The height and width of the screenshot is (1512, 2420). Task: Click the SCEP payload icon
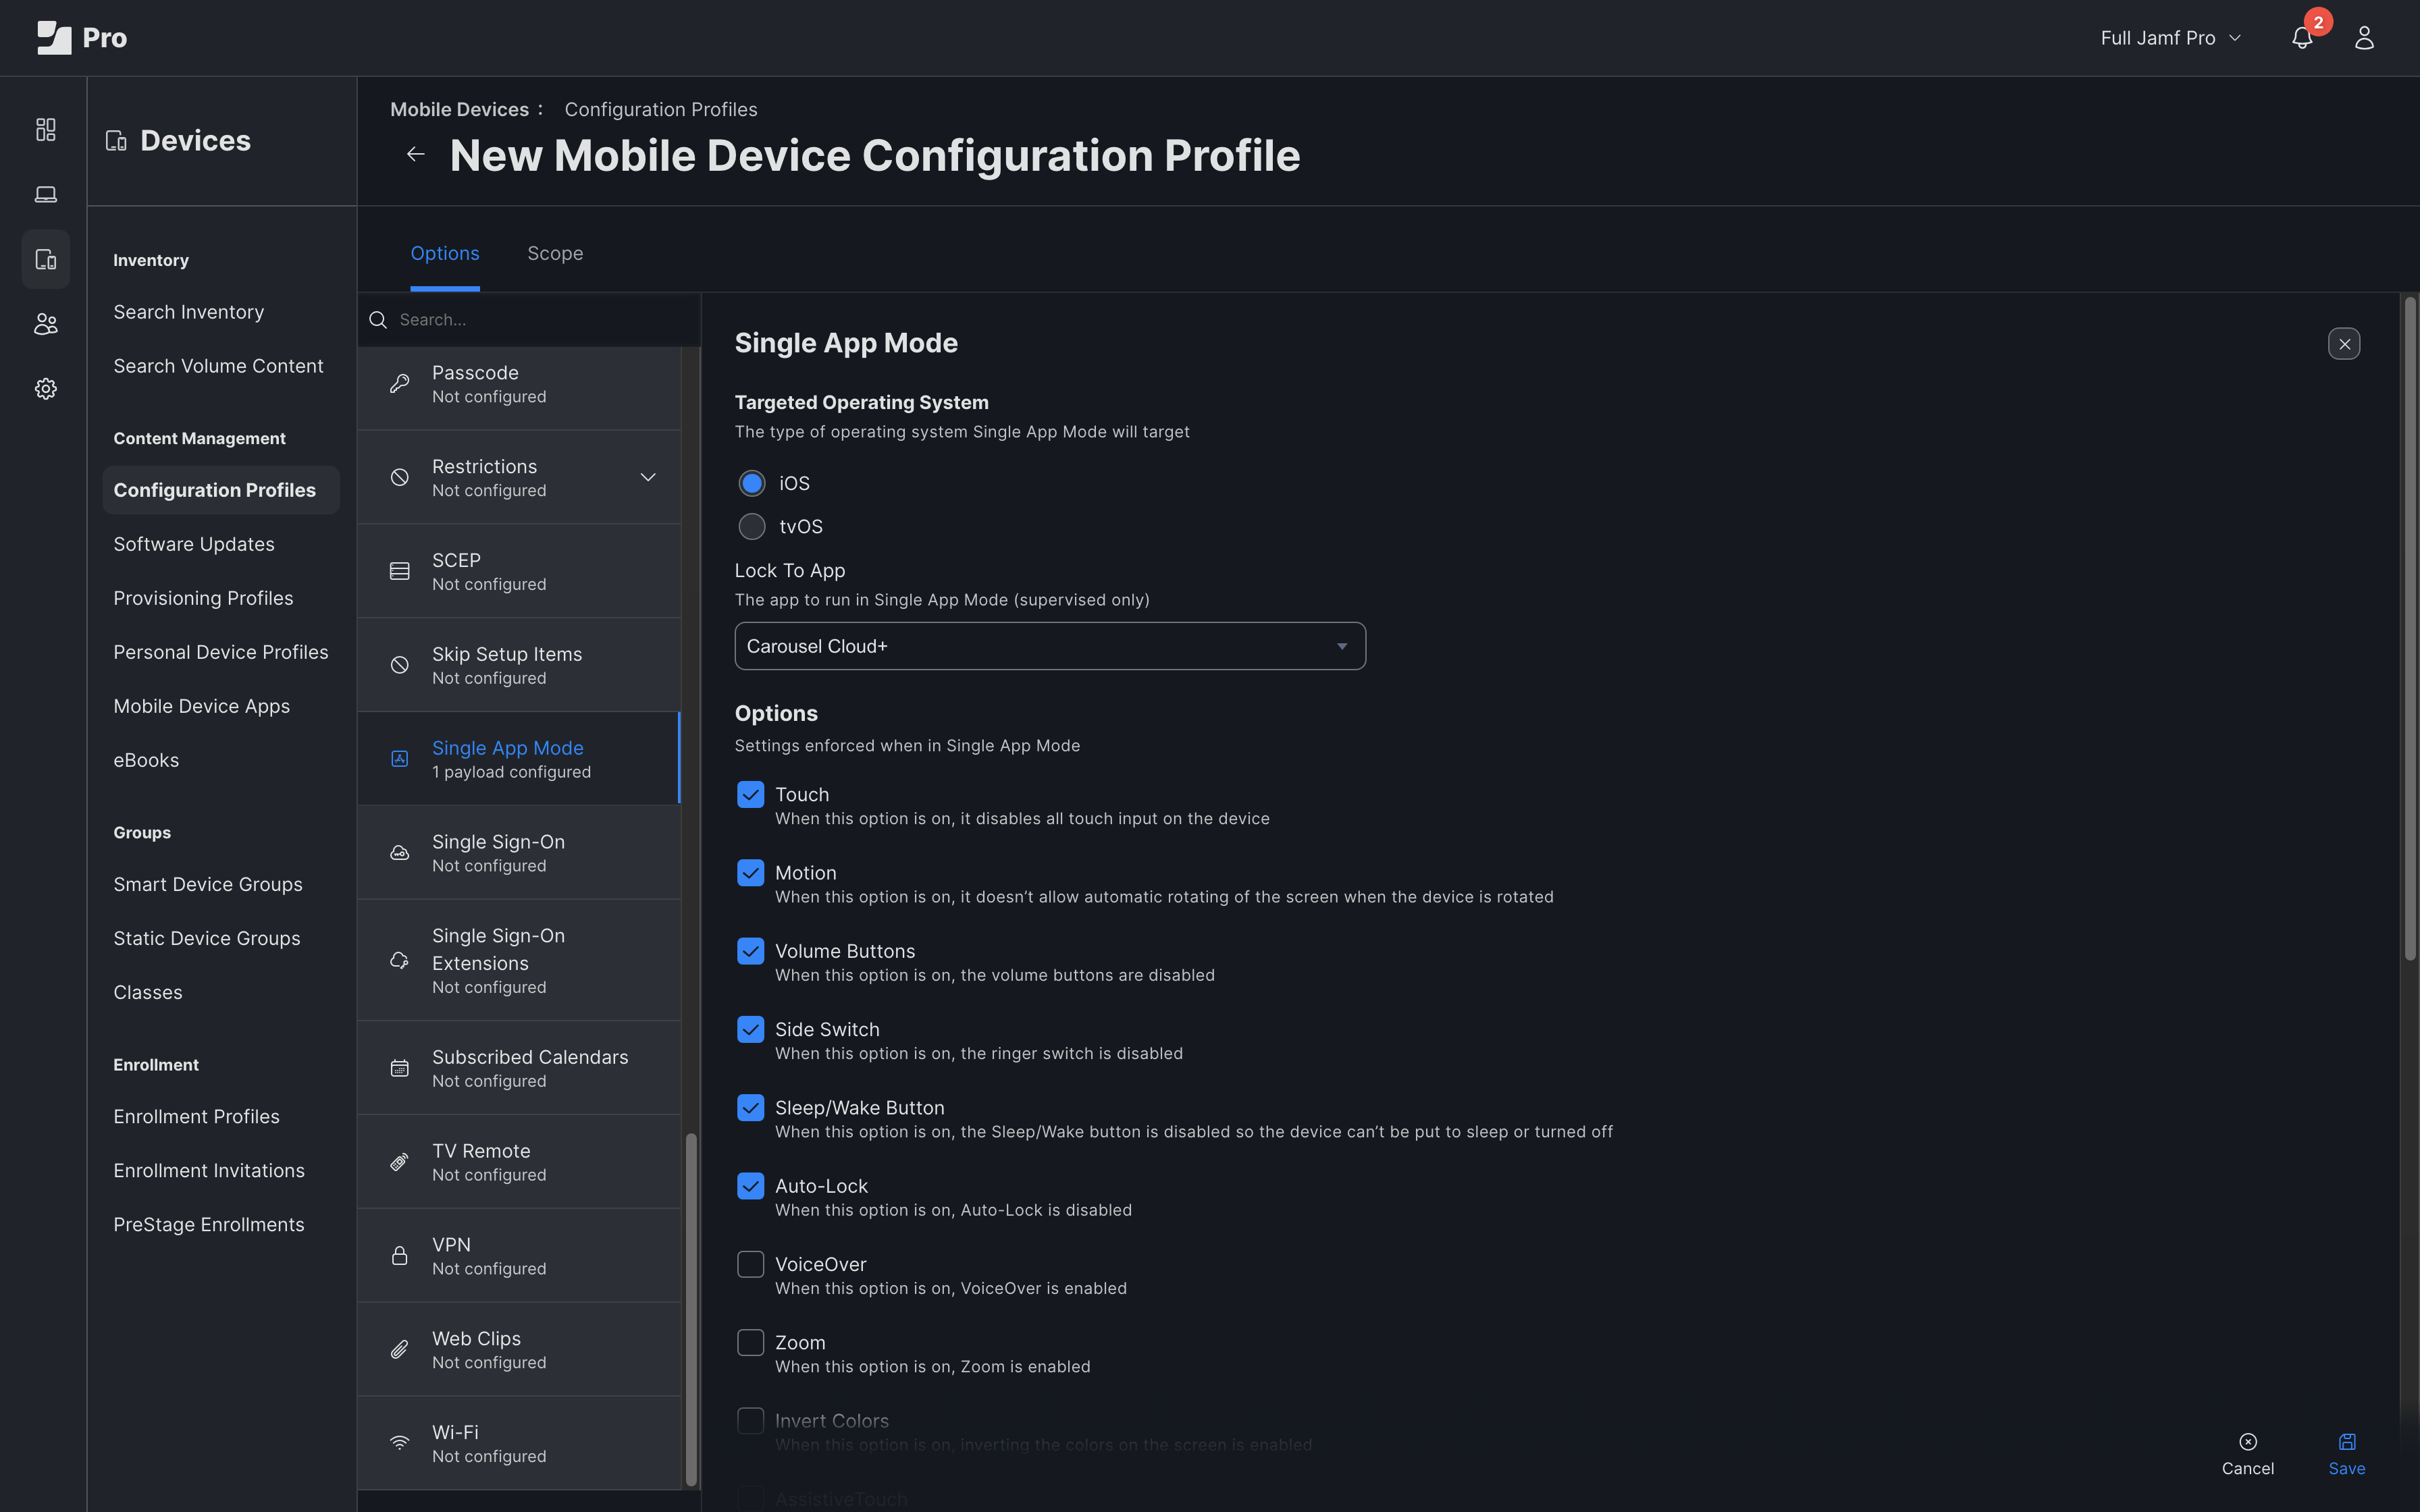[x=399, y=571]
